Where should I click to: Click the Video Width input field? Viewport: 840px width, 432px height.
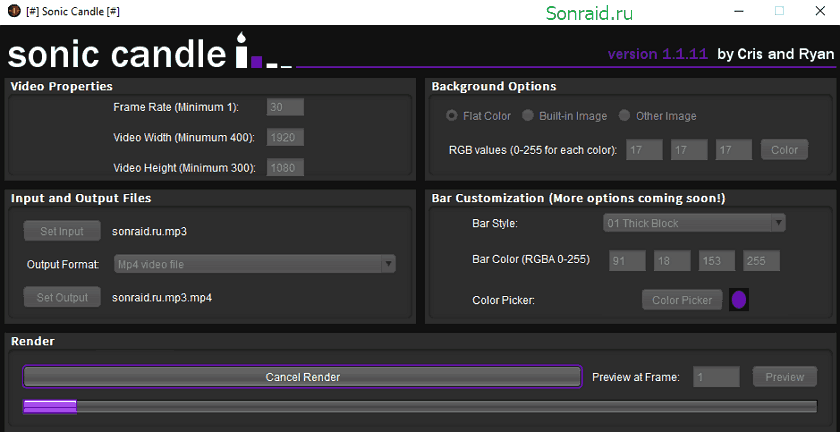click(285, 137)
